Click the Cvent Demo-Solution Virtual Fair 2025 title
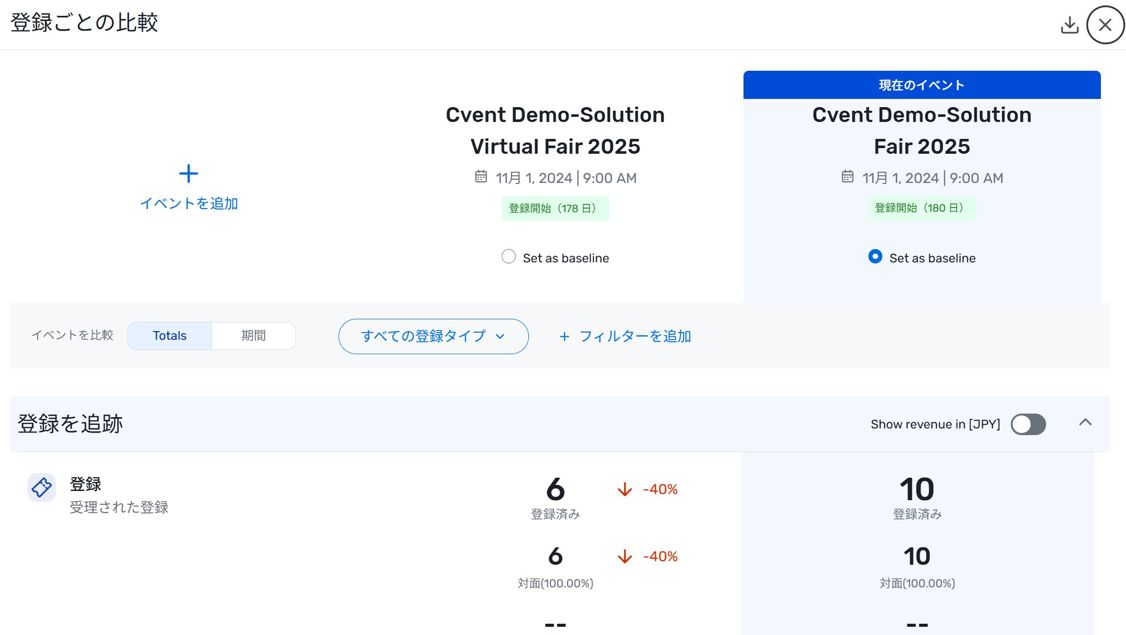The image size is (1126, 635). pyautogui.click(x=555, y=131)
